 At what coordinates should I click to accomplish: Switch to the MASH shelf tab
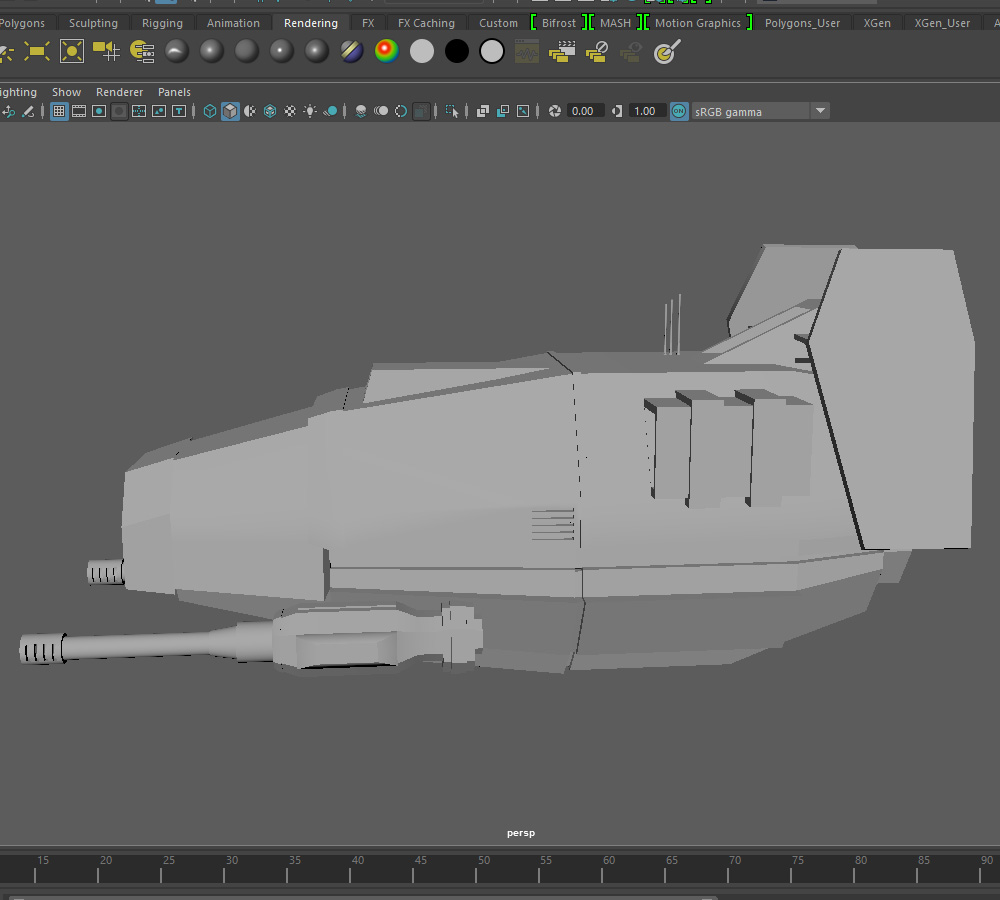615,23
